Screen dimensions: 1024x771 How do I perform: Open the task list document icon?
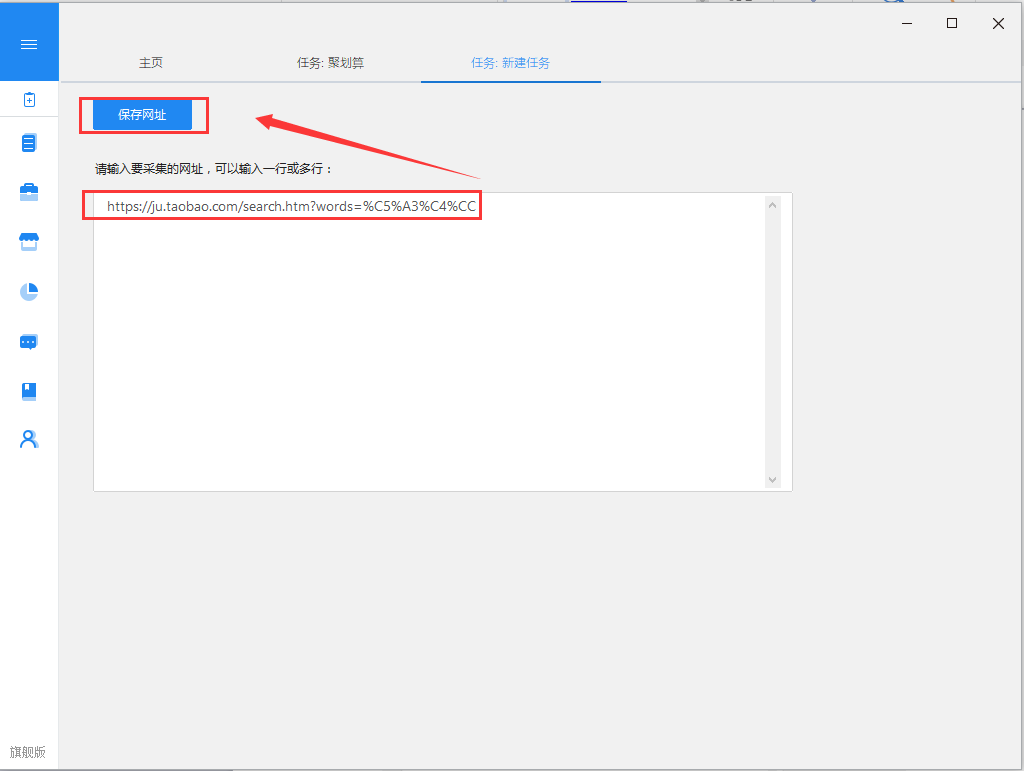pyautogui.click(x=29, y=142)
